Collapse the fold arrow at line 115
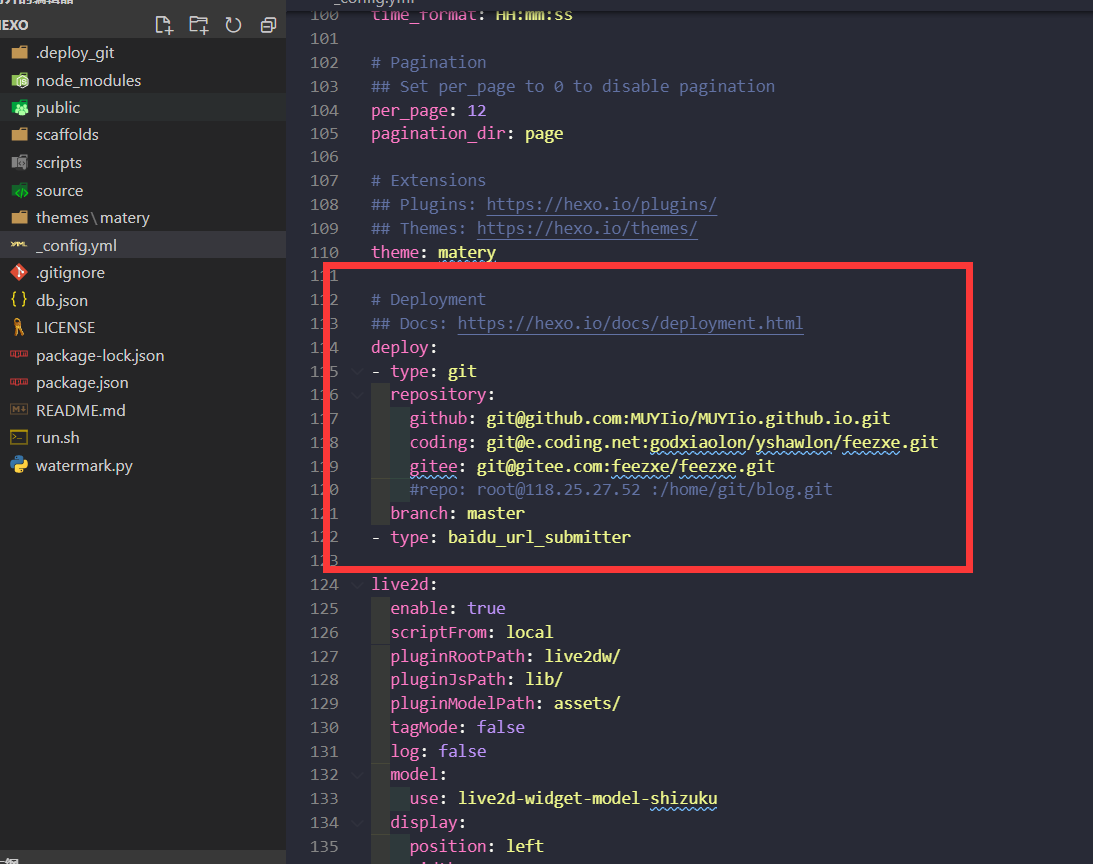The width and height of the screenshot is (1093, 864). (x=358, y=372)
